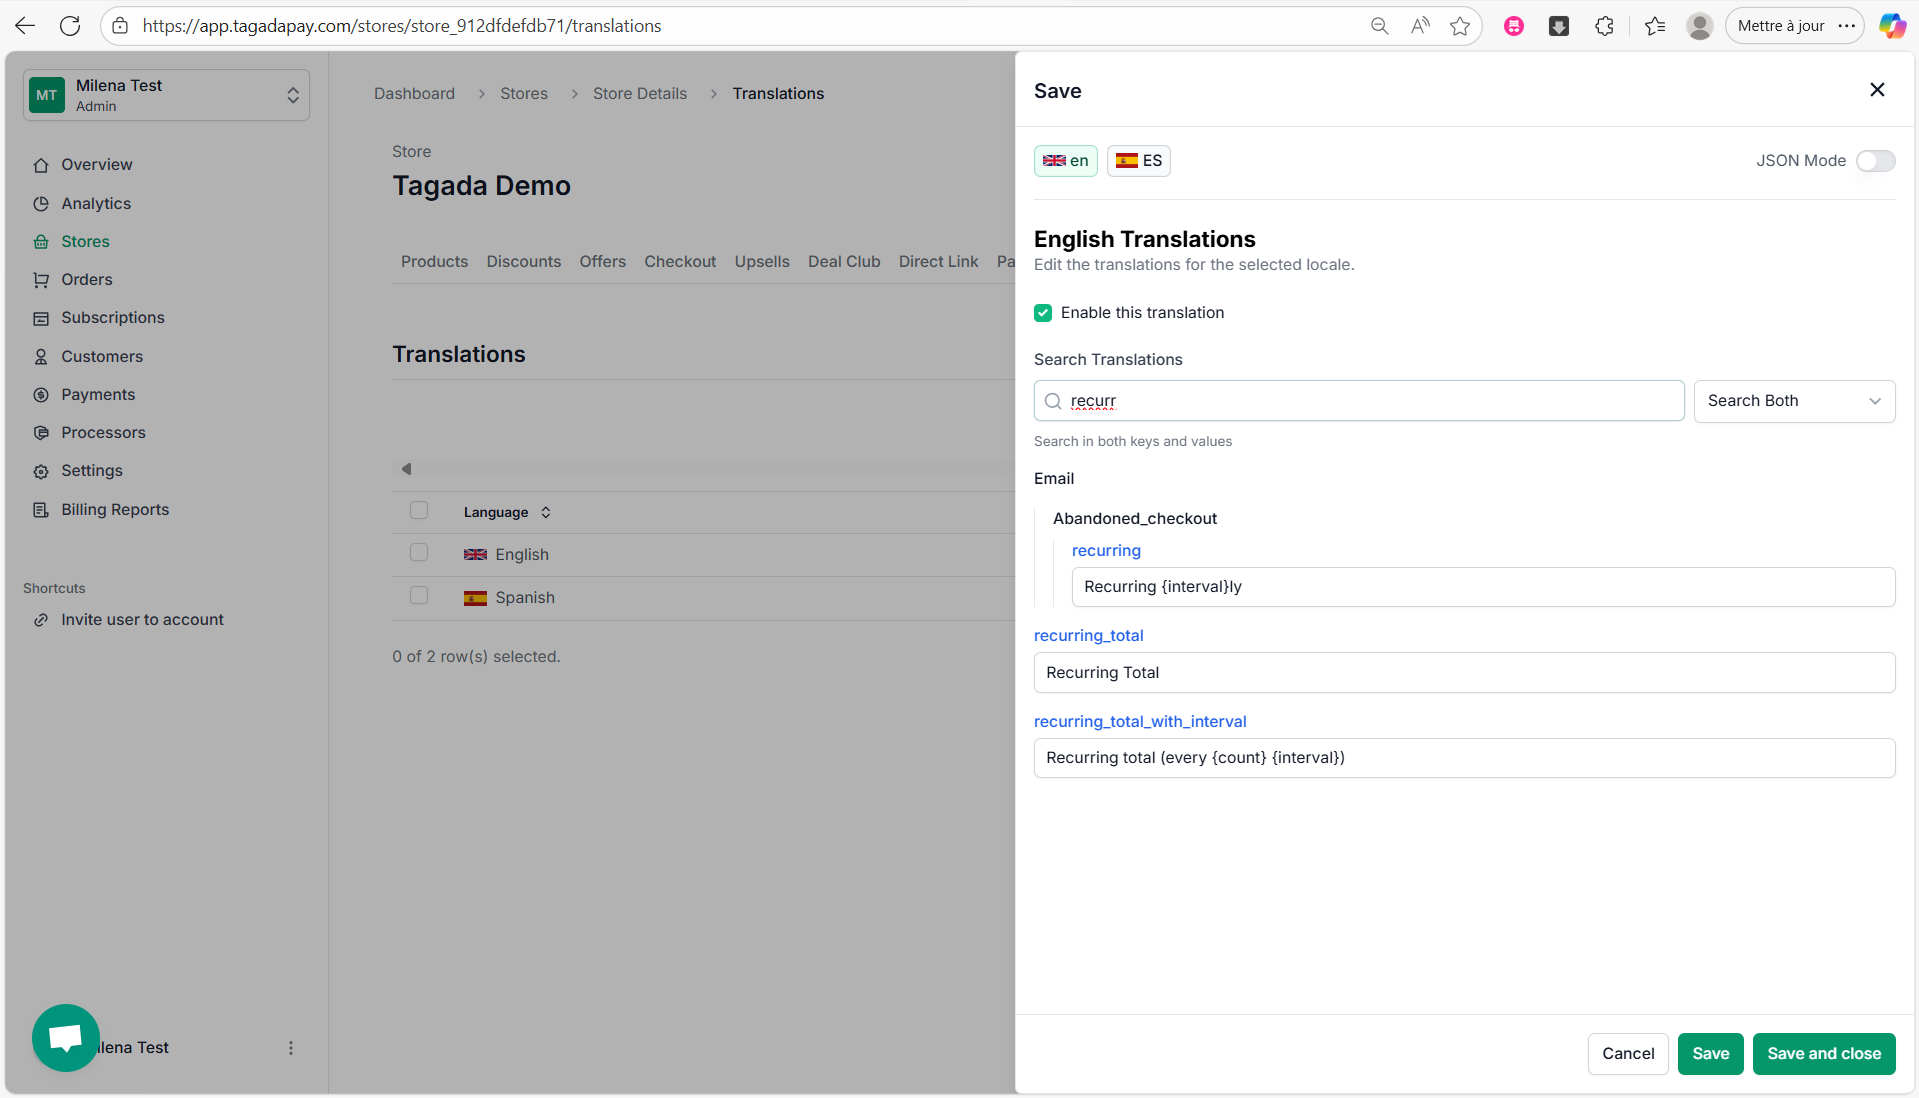Click the browser back arrow
The image size is (1919, 1098).
tap(25, 26)
